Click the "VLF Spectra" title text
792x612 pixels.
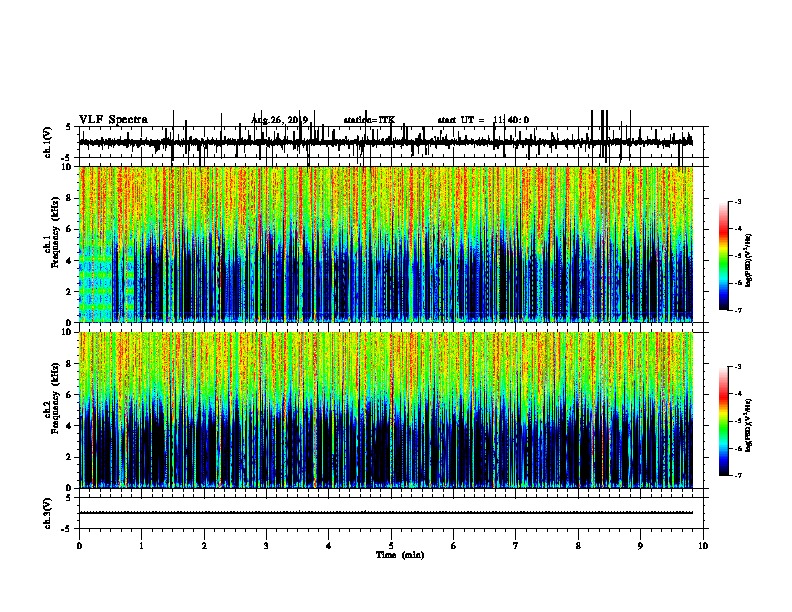(113, 120)
